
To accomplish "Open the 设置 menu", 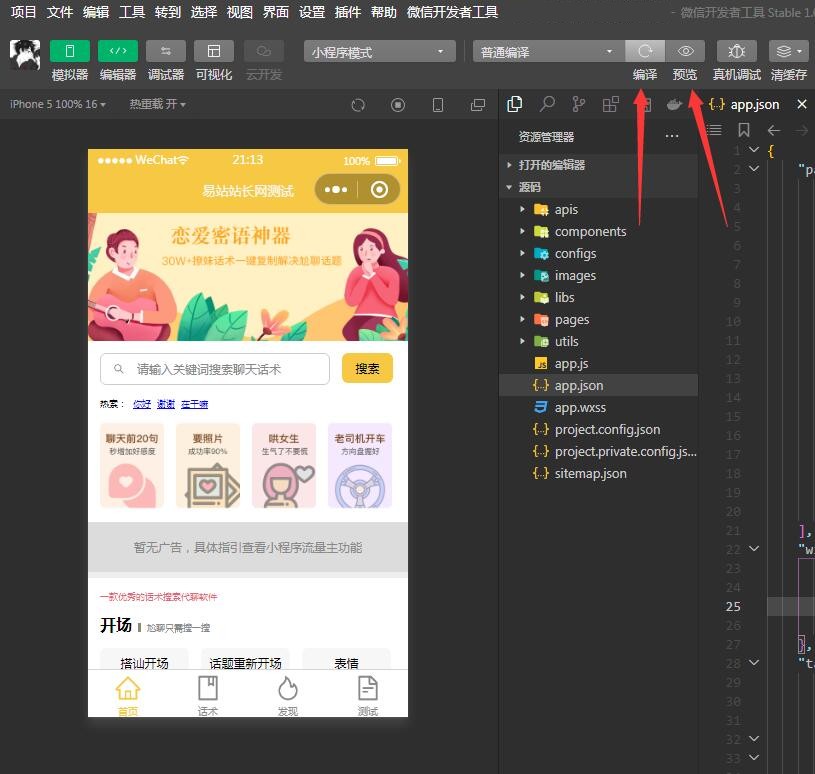I will (312, 13).
